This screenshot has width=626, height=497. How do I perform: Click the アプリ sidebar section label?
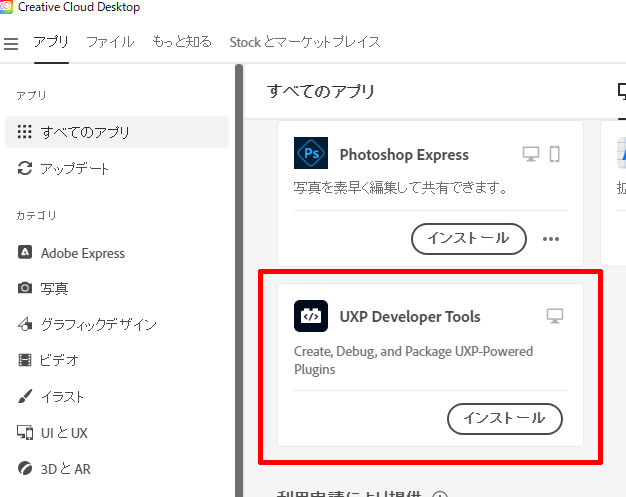32,95
